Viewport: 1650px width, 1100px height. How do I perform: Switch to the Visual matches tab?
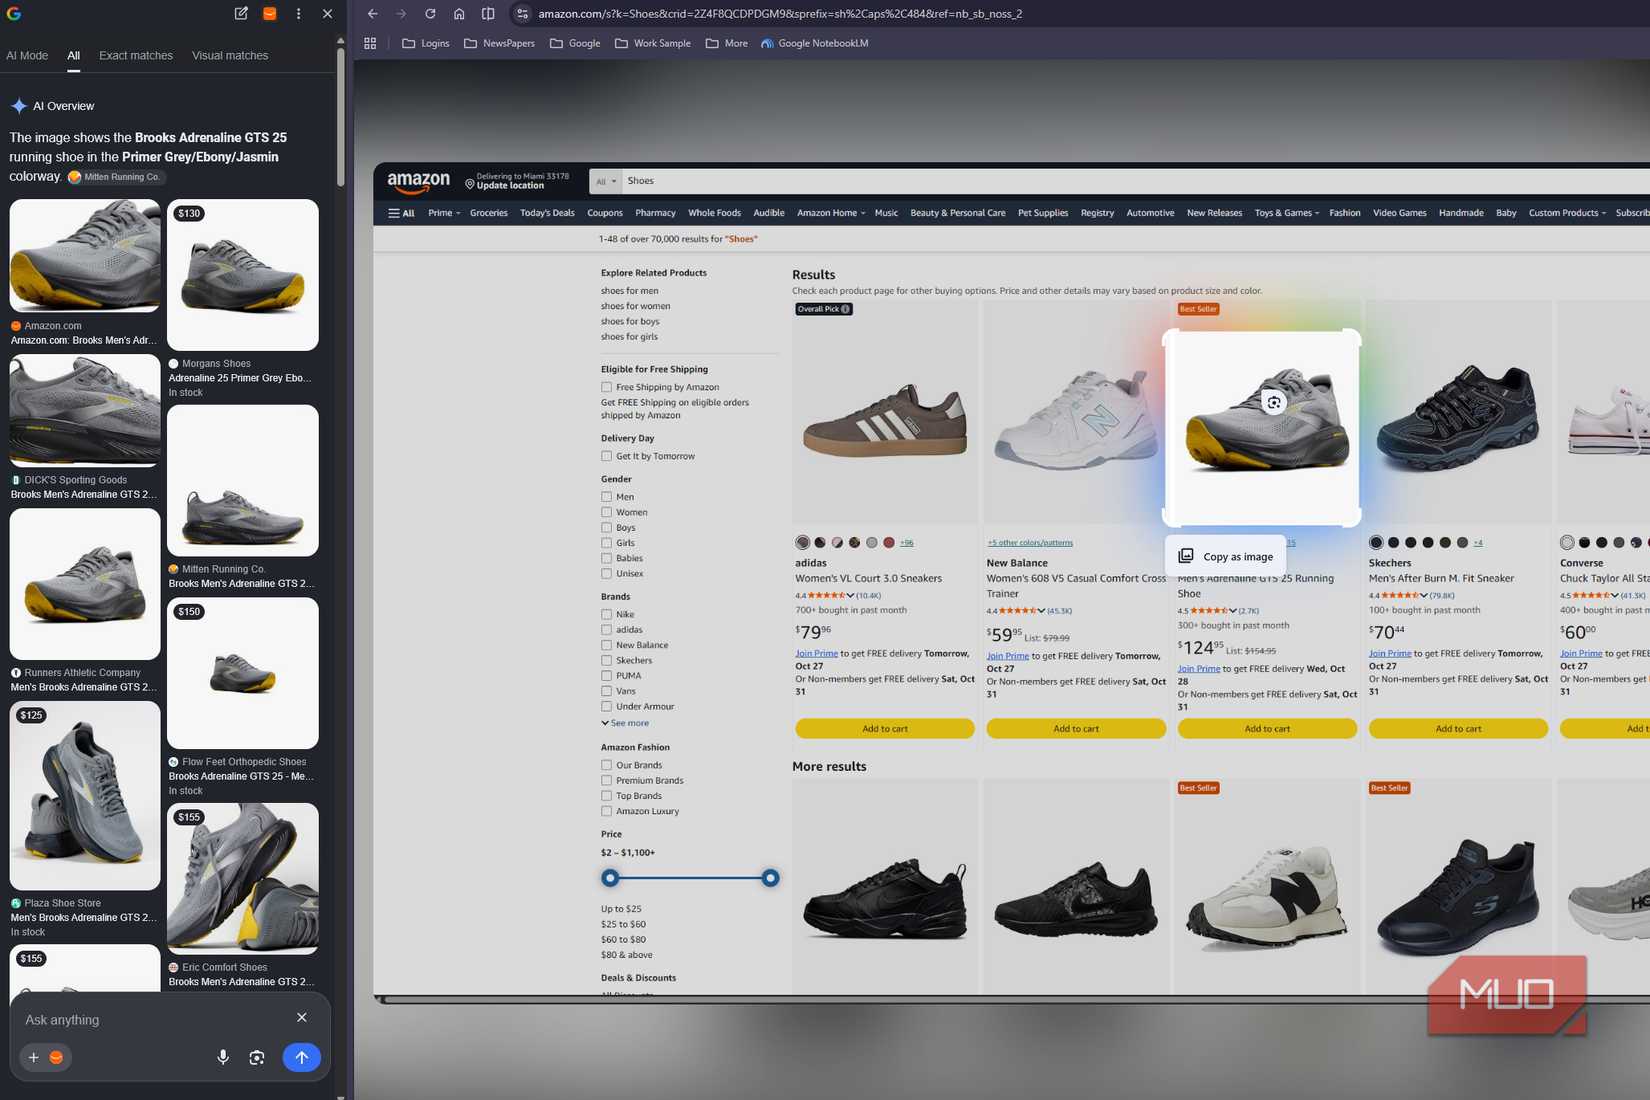tap(230, 55)
